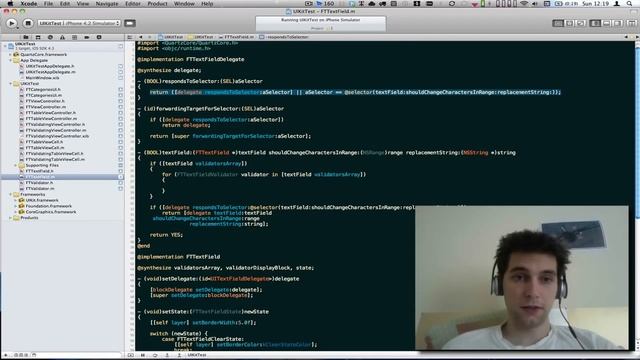The image size is (640, 360).
Task: Select the Standard editor button
Action: (558, 23)
